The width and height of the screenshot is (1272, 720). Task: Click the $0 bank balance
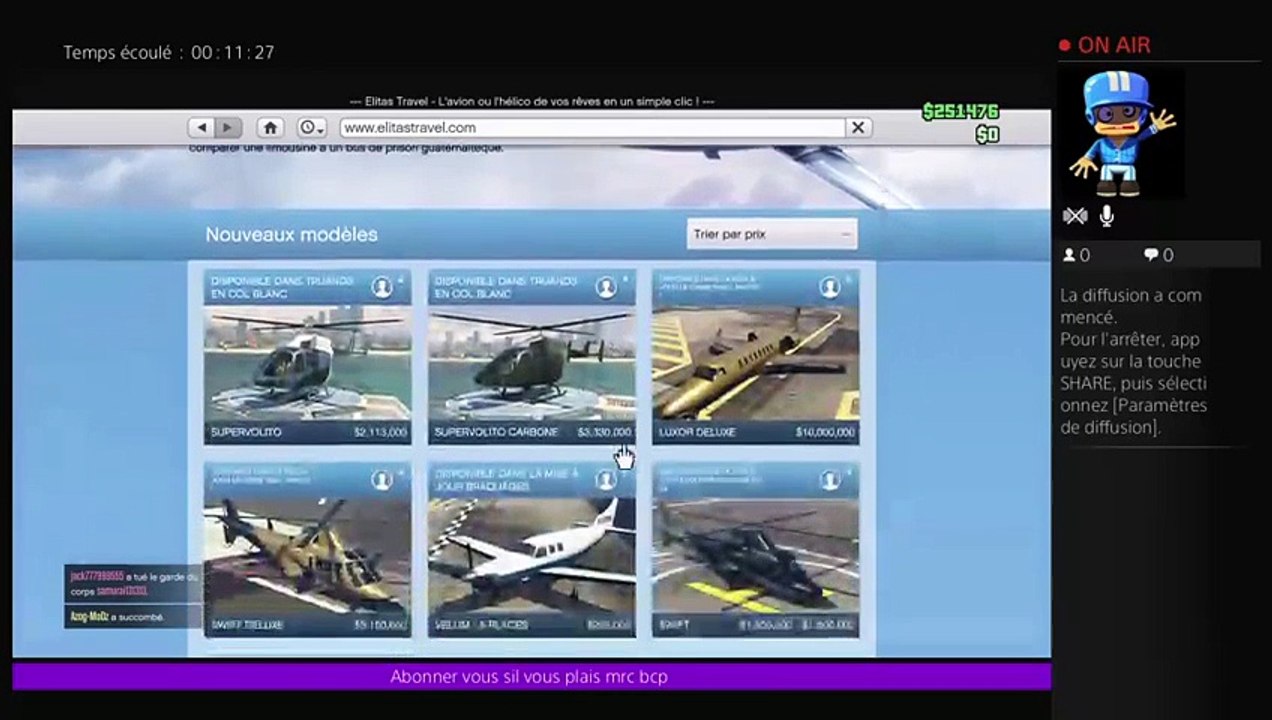(987, 134)
